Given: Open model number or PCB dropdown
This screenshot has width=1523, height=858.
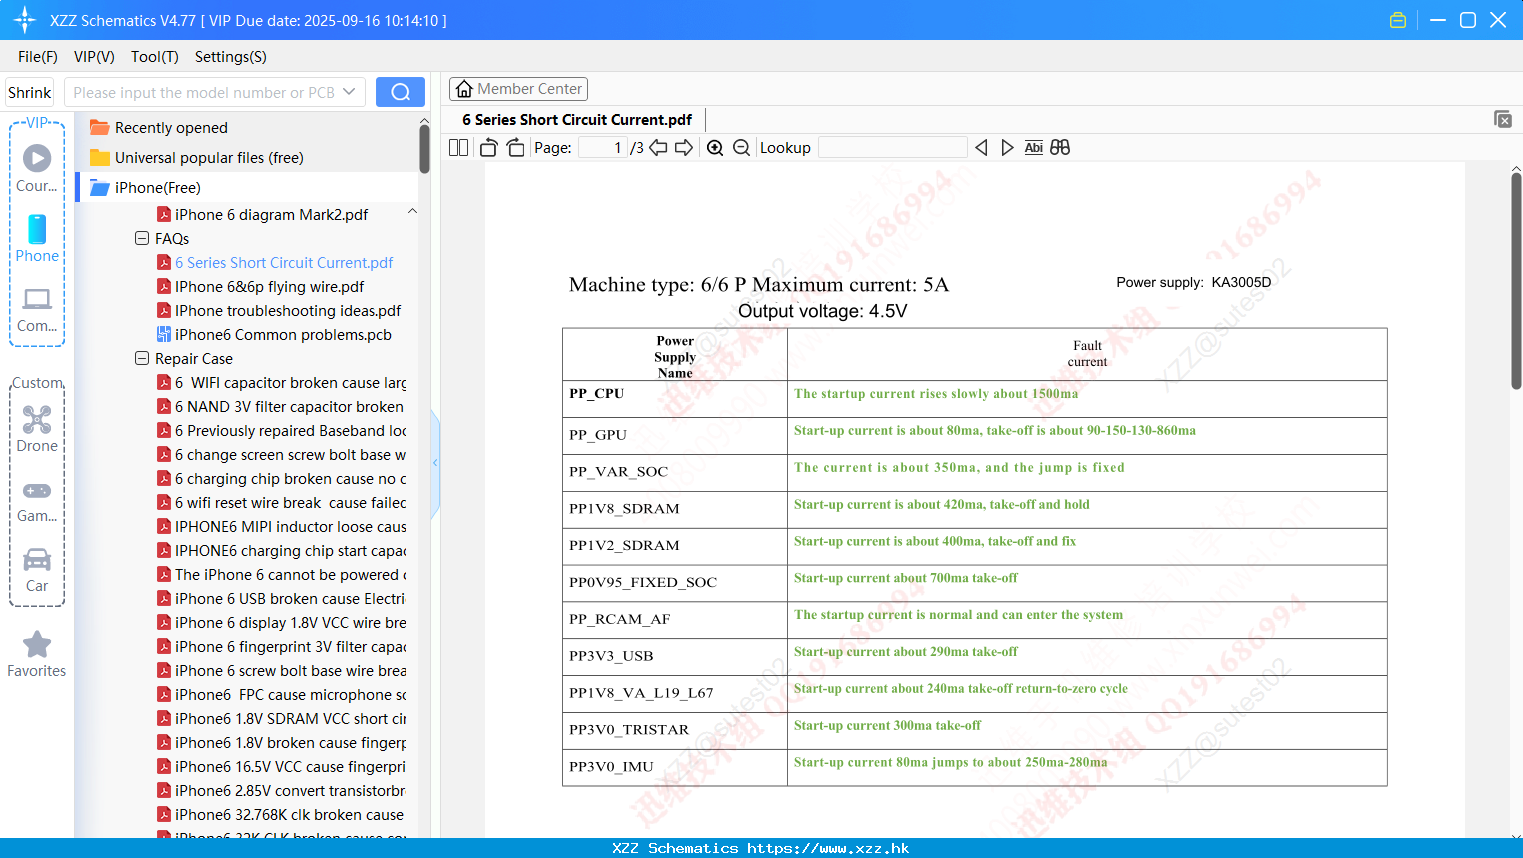Looking at the screenshot, I should pos(349,92).
